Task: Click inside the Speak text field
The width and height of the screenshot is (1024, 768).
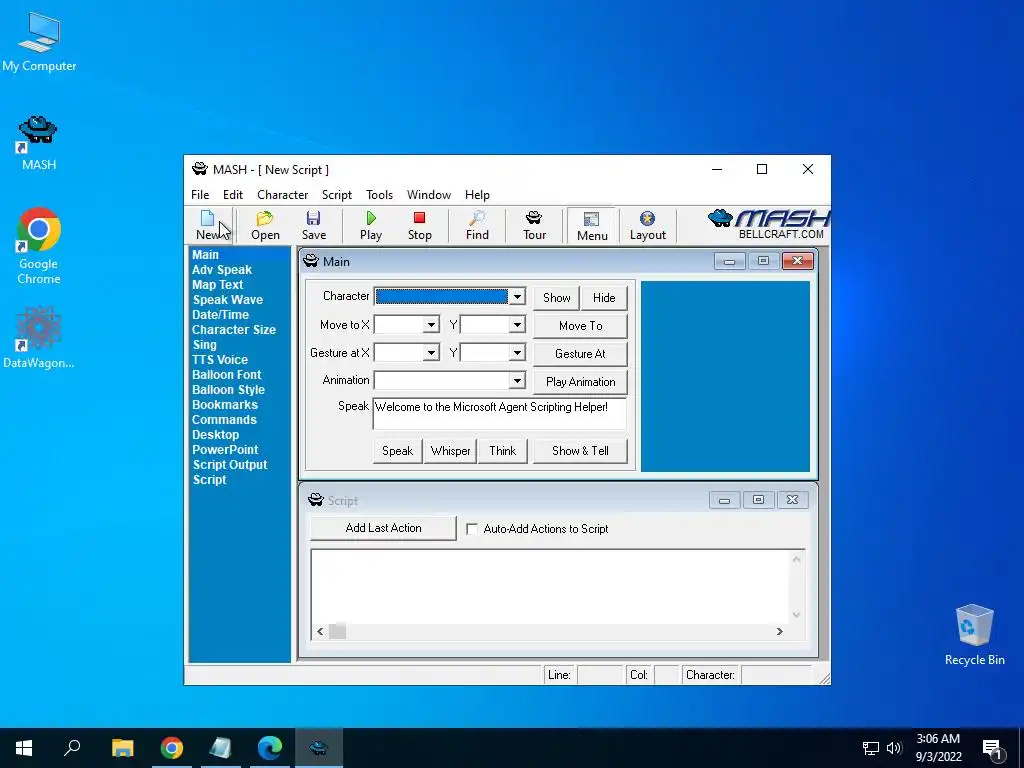Action: (500, 413)
